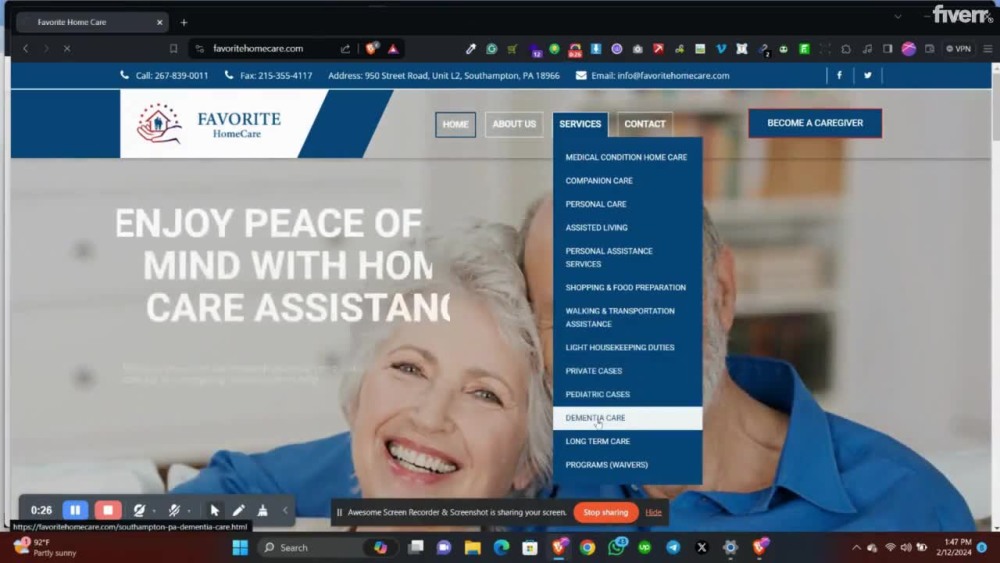Select Long Term Care entry
This screenshot has width=1000, height=563.
[x=598, y=441]
